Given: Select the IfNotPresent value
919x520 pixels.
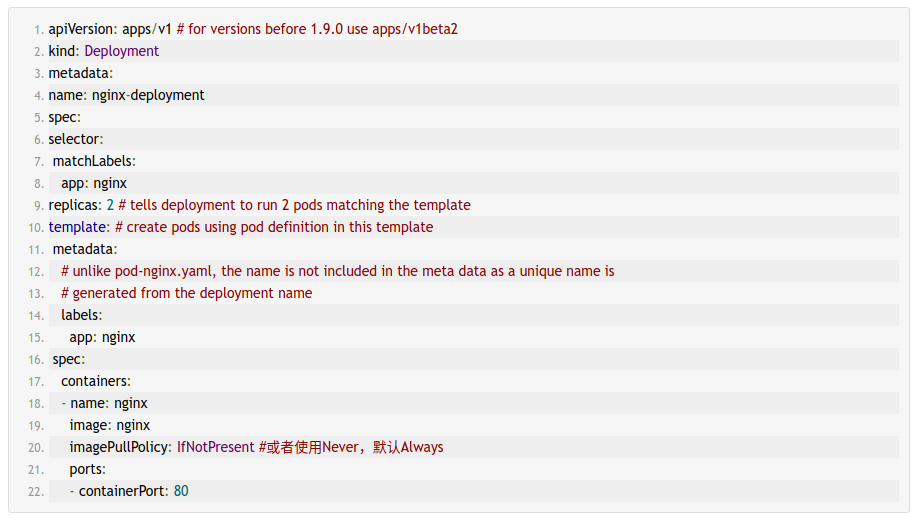Looking at the screenshot, I should [216, 447].
